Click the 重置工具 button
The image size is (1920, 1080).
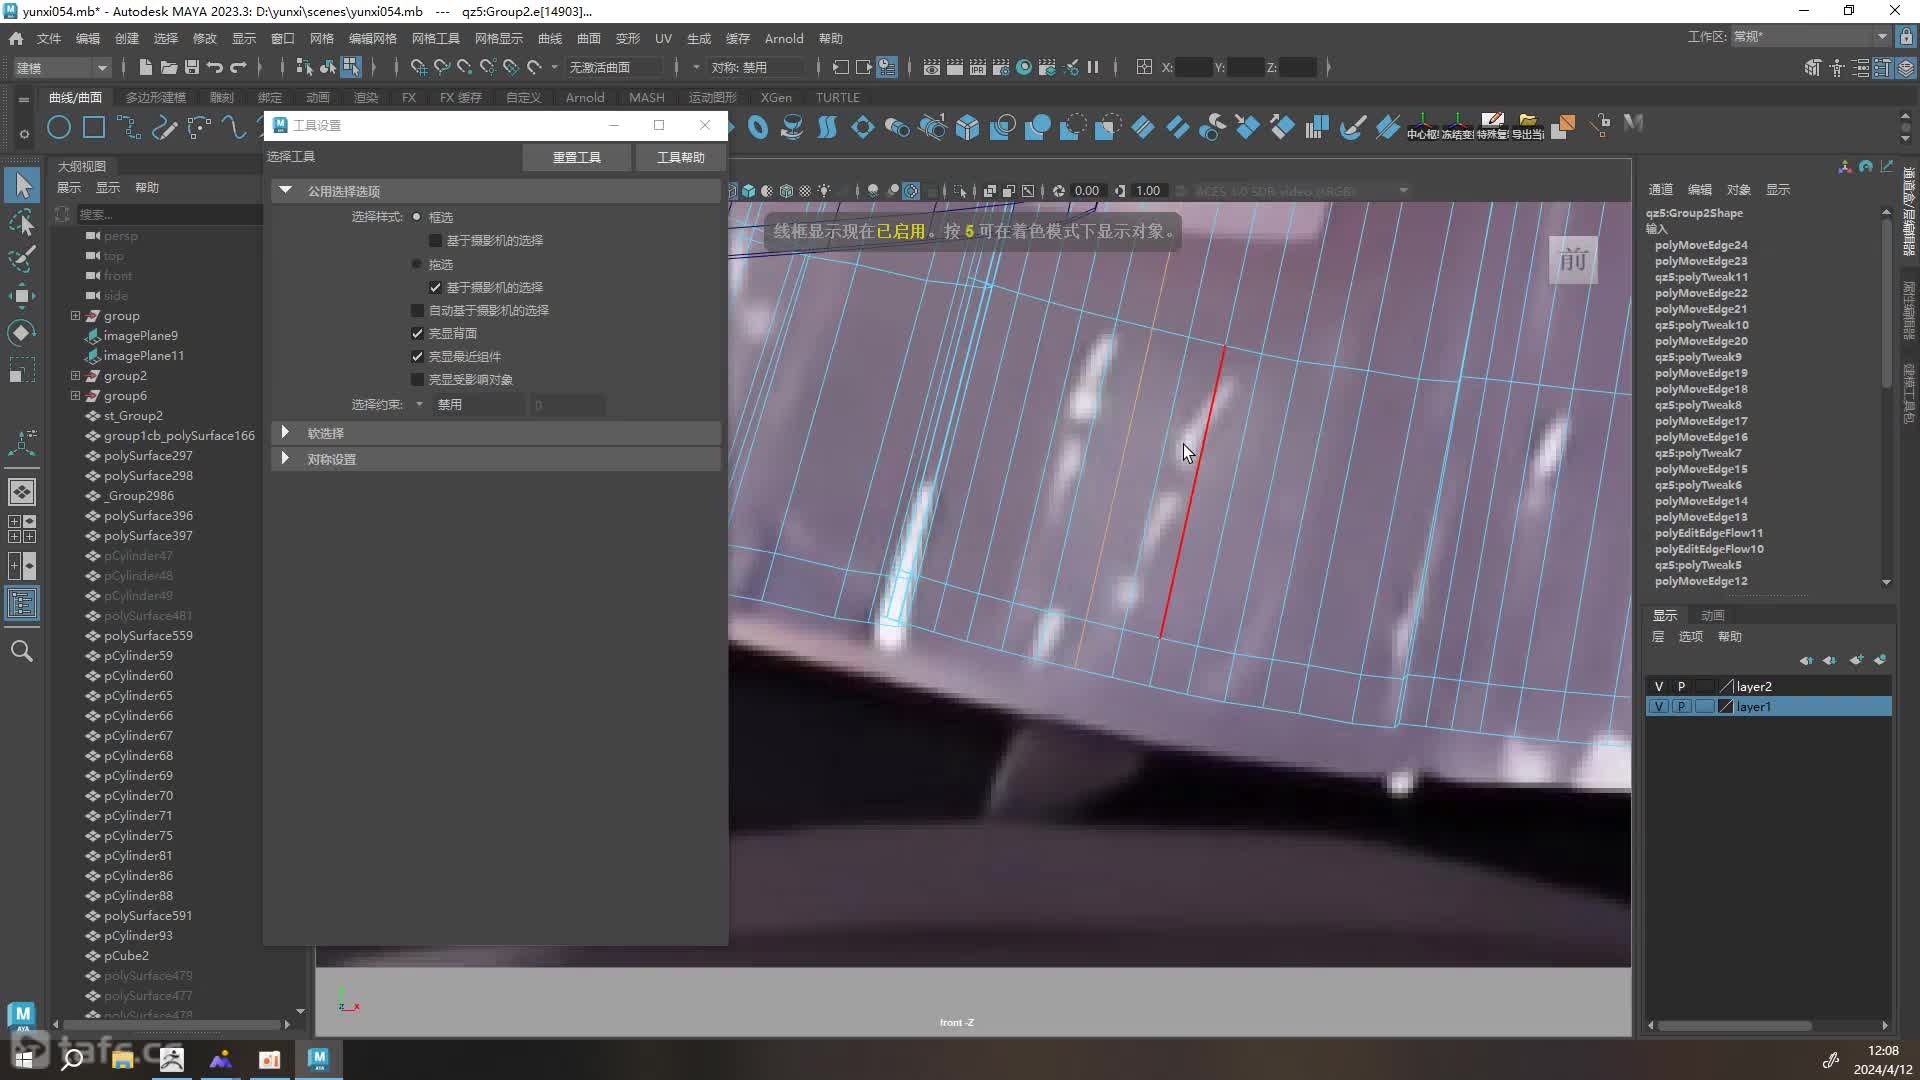pos(577,157)
